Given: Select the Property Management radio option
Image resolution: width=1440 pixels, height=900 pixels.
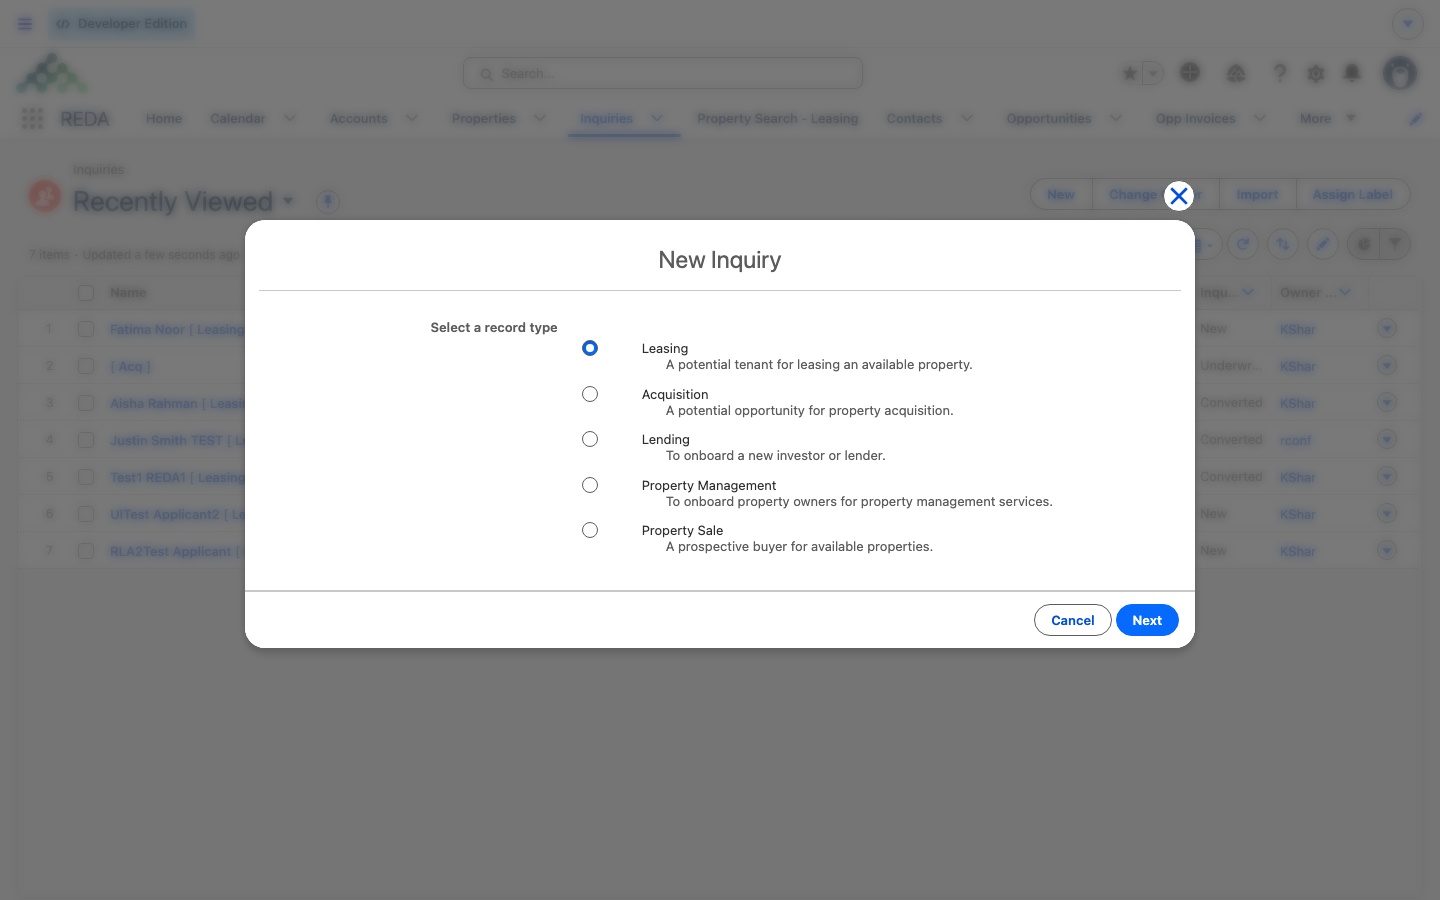Looking at the screenshot, I should (590, 485).
